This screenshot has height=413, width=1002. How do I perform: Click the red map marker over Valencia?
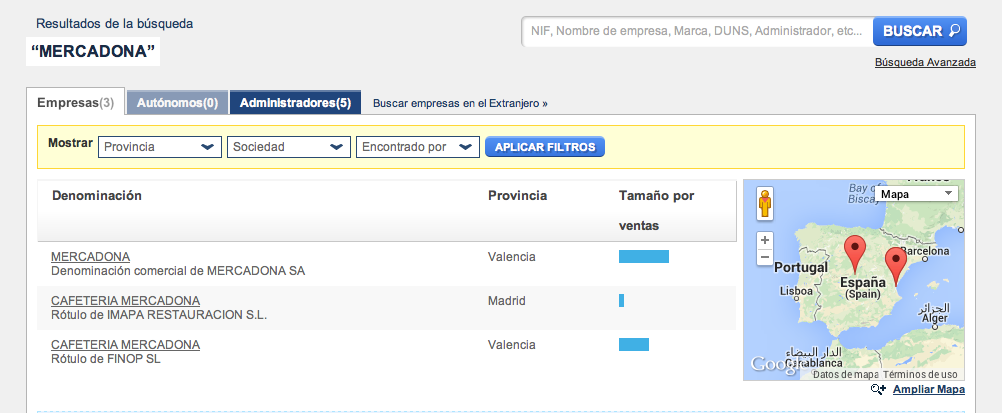[x=896, y=265]
